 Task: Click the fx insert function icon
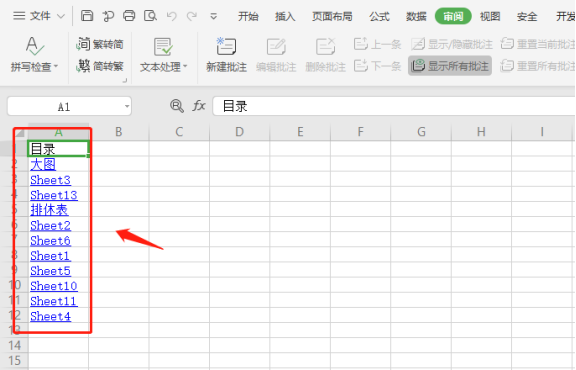[x=199, y=106]
